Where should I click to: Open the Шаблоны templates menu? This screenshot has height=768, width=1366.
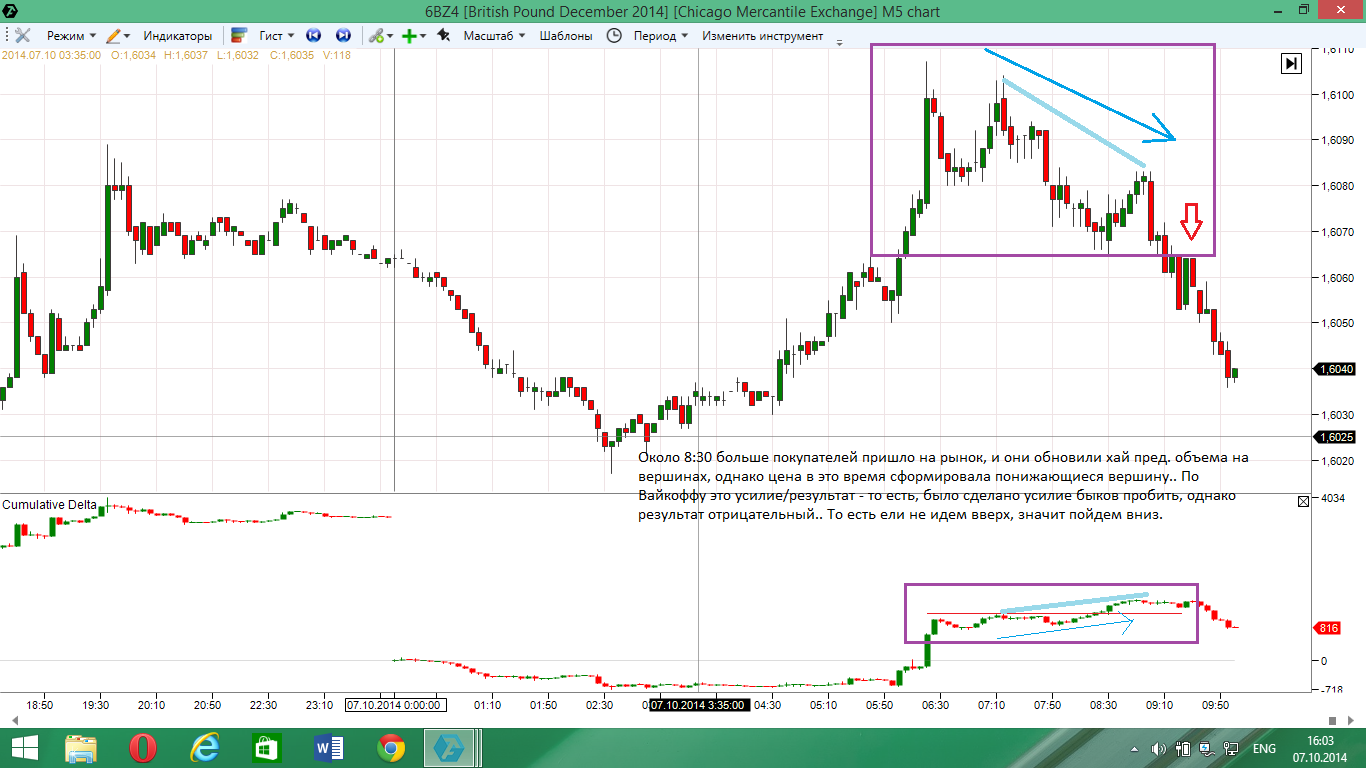566,35
